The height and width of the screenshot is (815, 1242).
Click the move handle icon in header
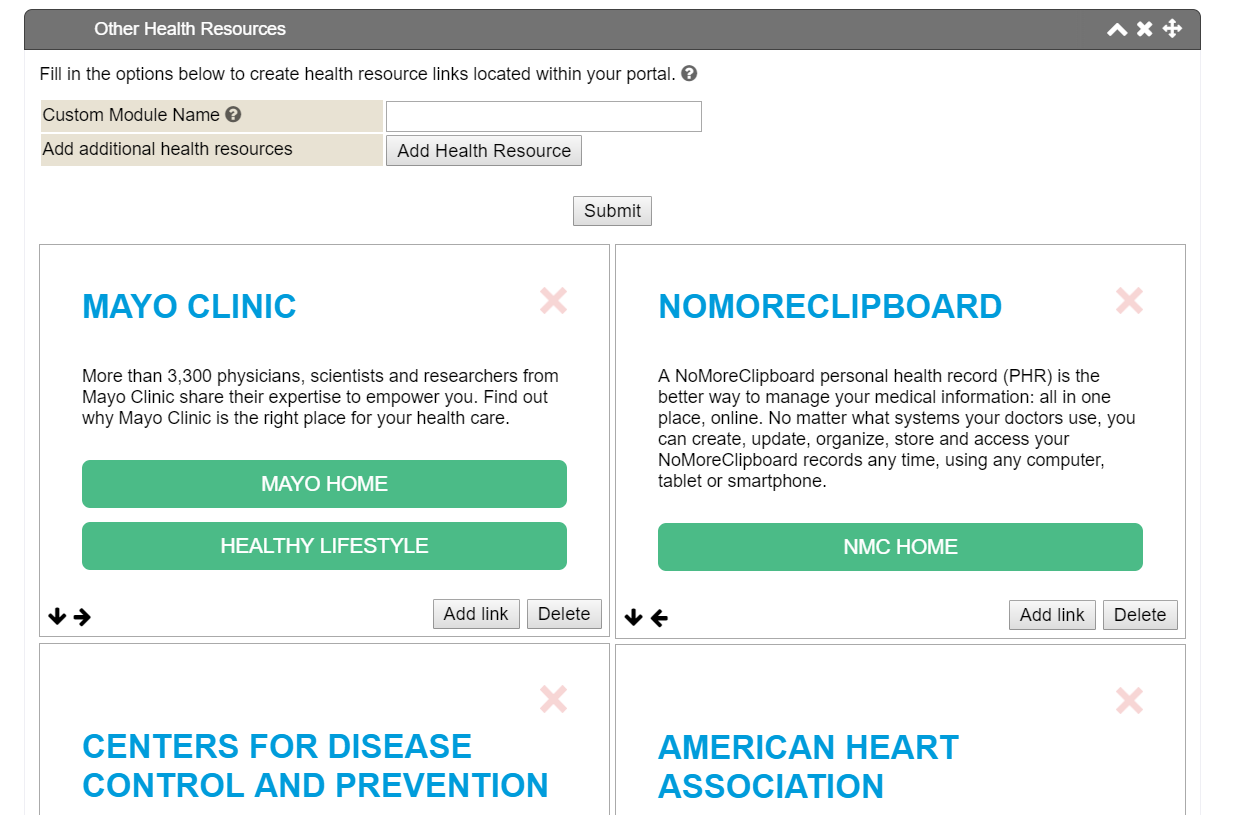coord(1173,29)
